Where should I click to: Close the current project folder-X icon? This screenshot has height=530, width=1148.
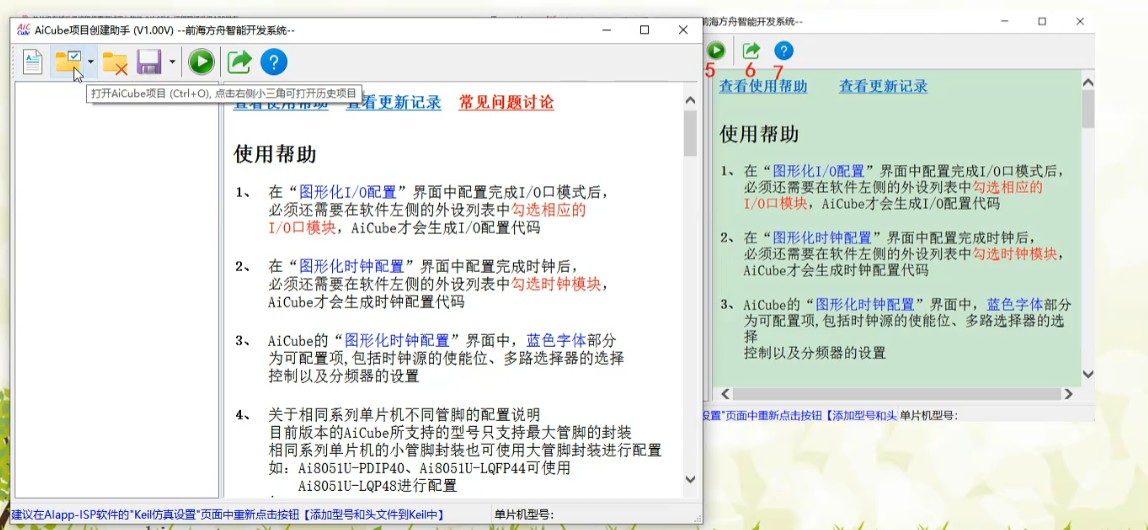115,62
